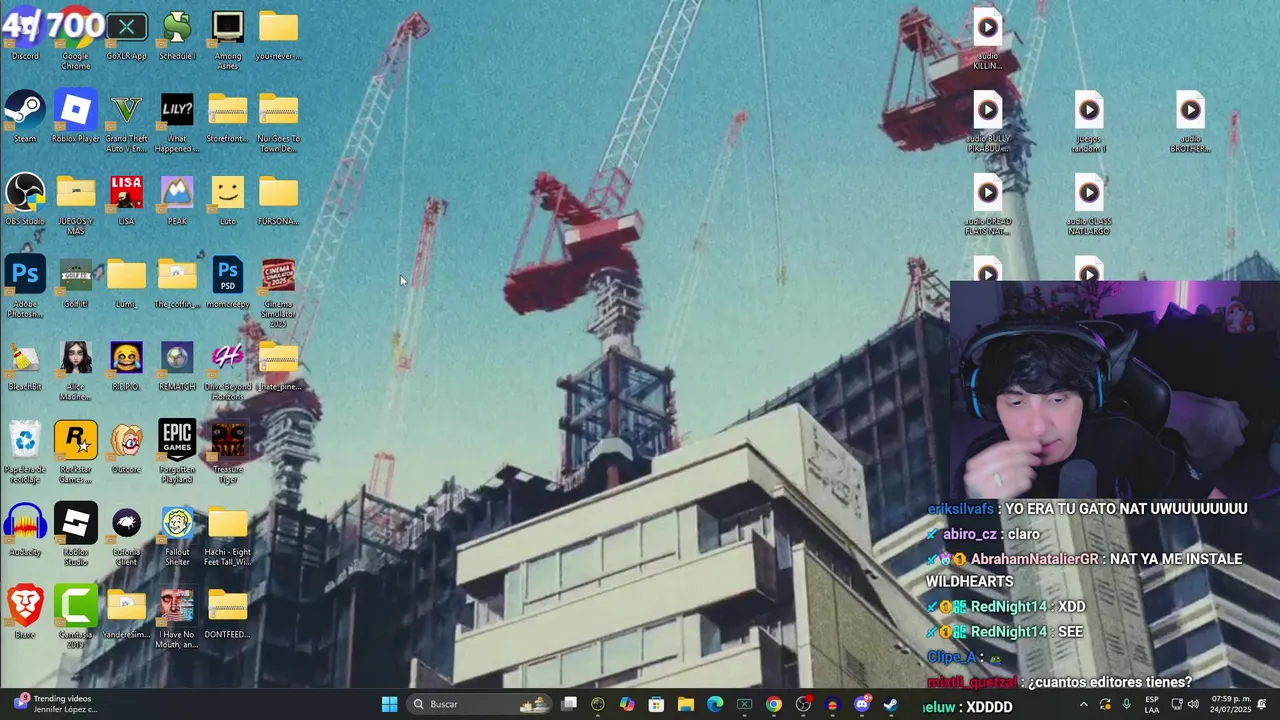Open the FURSONA folder on desktop
The image size is (1280, 720).
coord(278,199)
